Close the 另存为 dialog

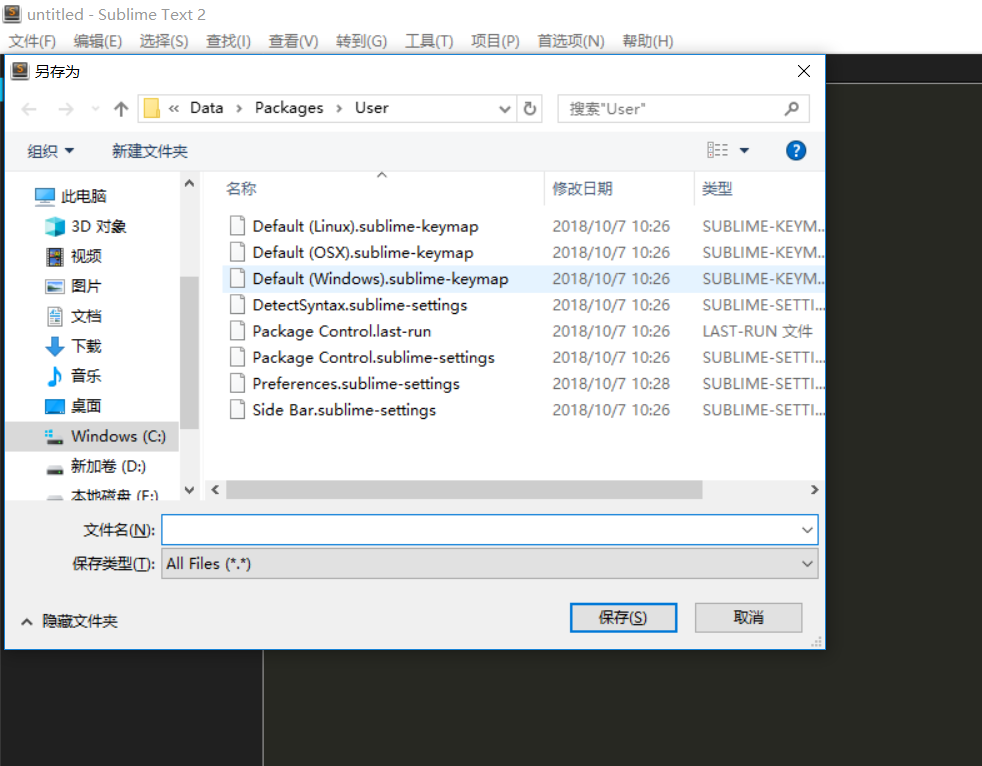coord(804,71)
